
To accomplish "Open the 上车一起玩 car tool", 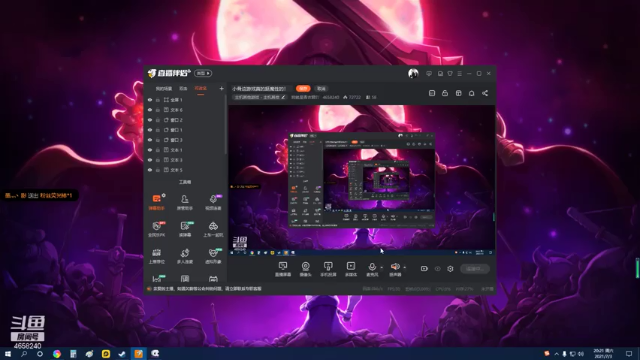I will pos(213,229).
